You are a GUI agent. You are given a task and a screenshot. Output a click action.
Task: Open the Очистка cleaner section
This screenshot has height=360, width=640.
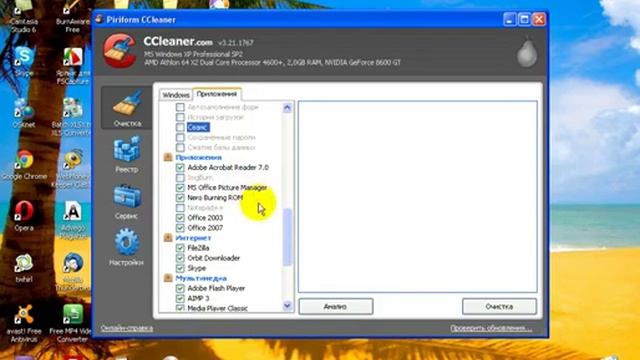(x=127, y=108)
